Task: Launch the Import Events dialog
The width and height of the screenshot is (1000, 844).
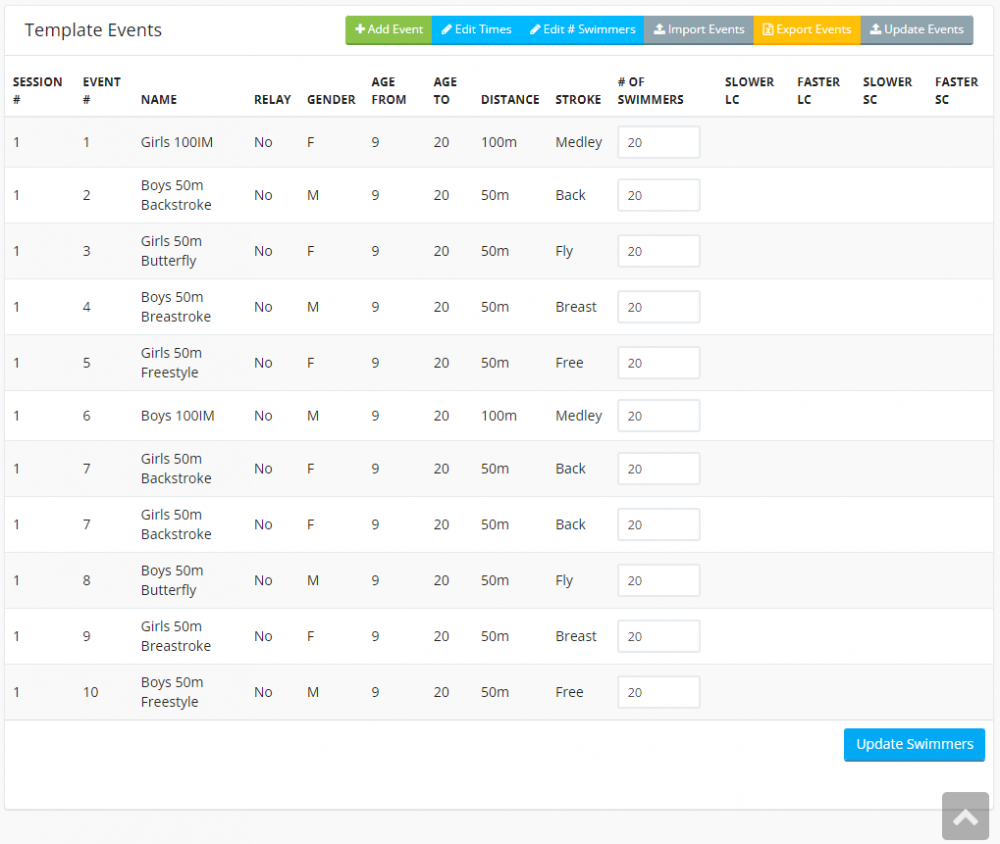Action: point(698,30)
